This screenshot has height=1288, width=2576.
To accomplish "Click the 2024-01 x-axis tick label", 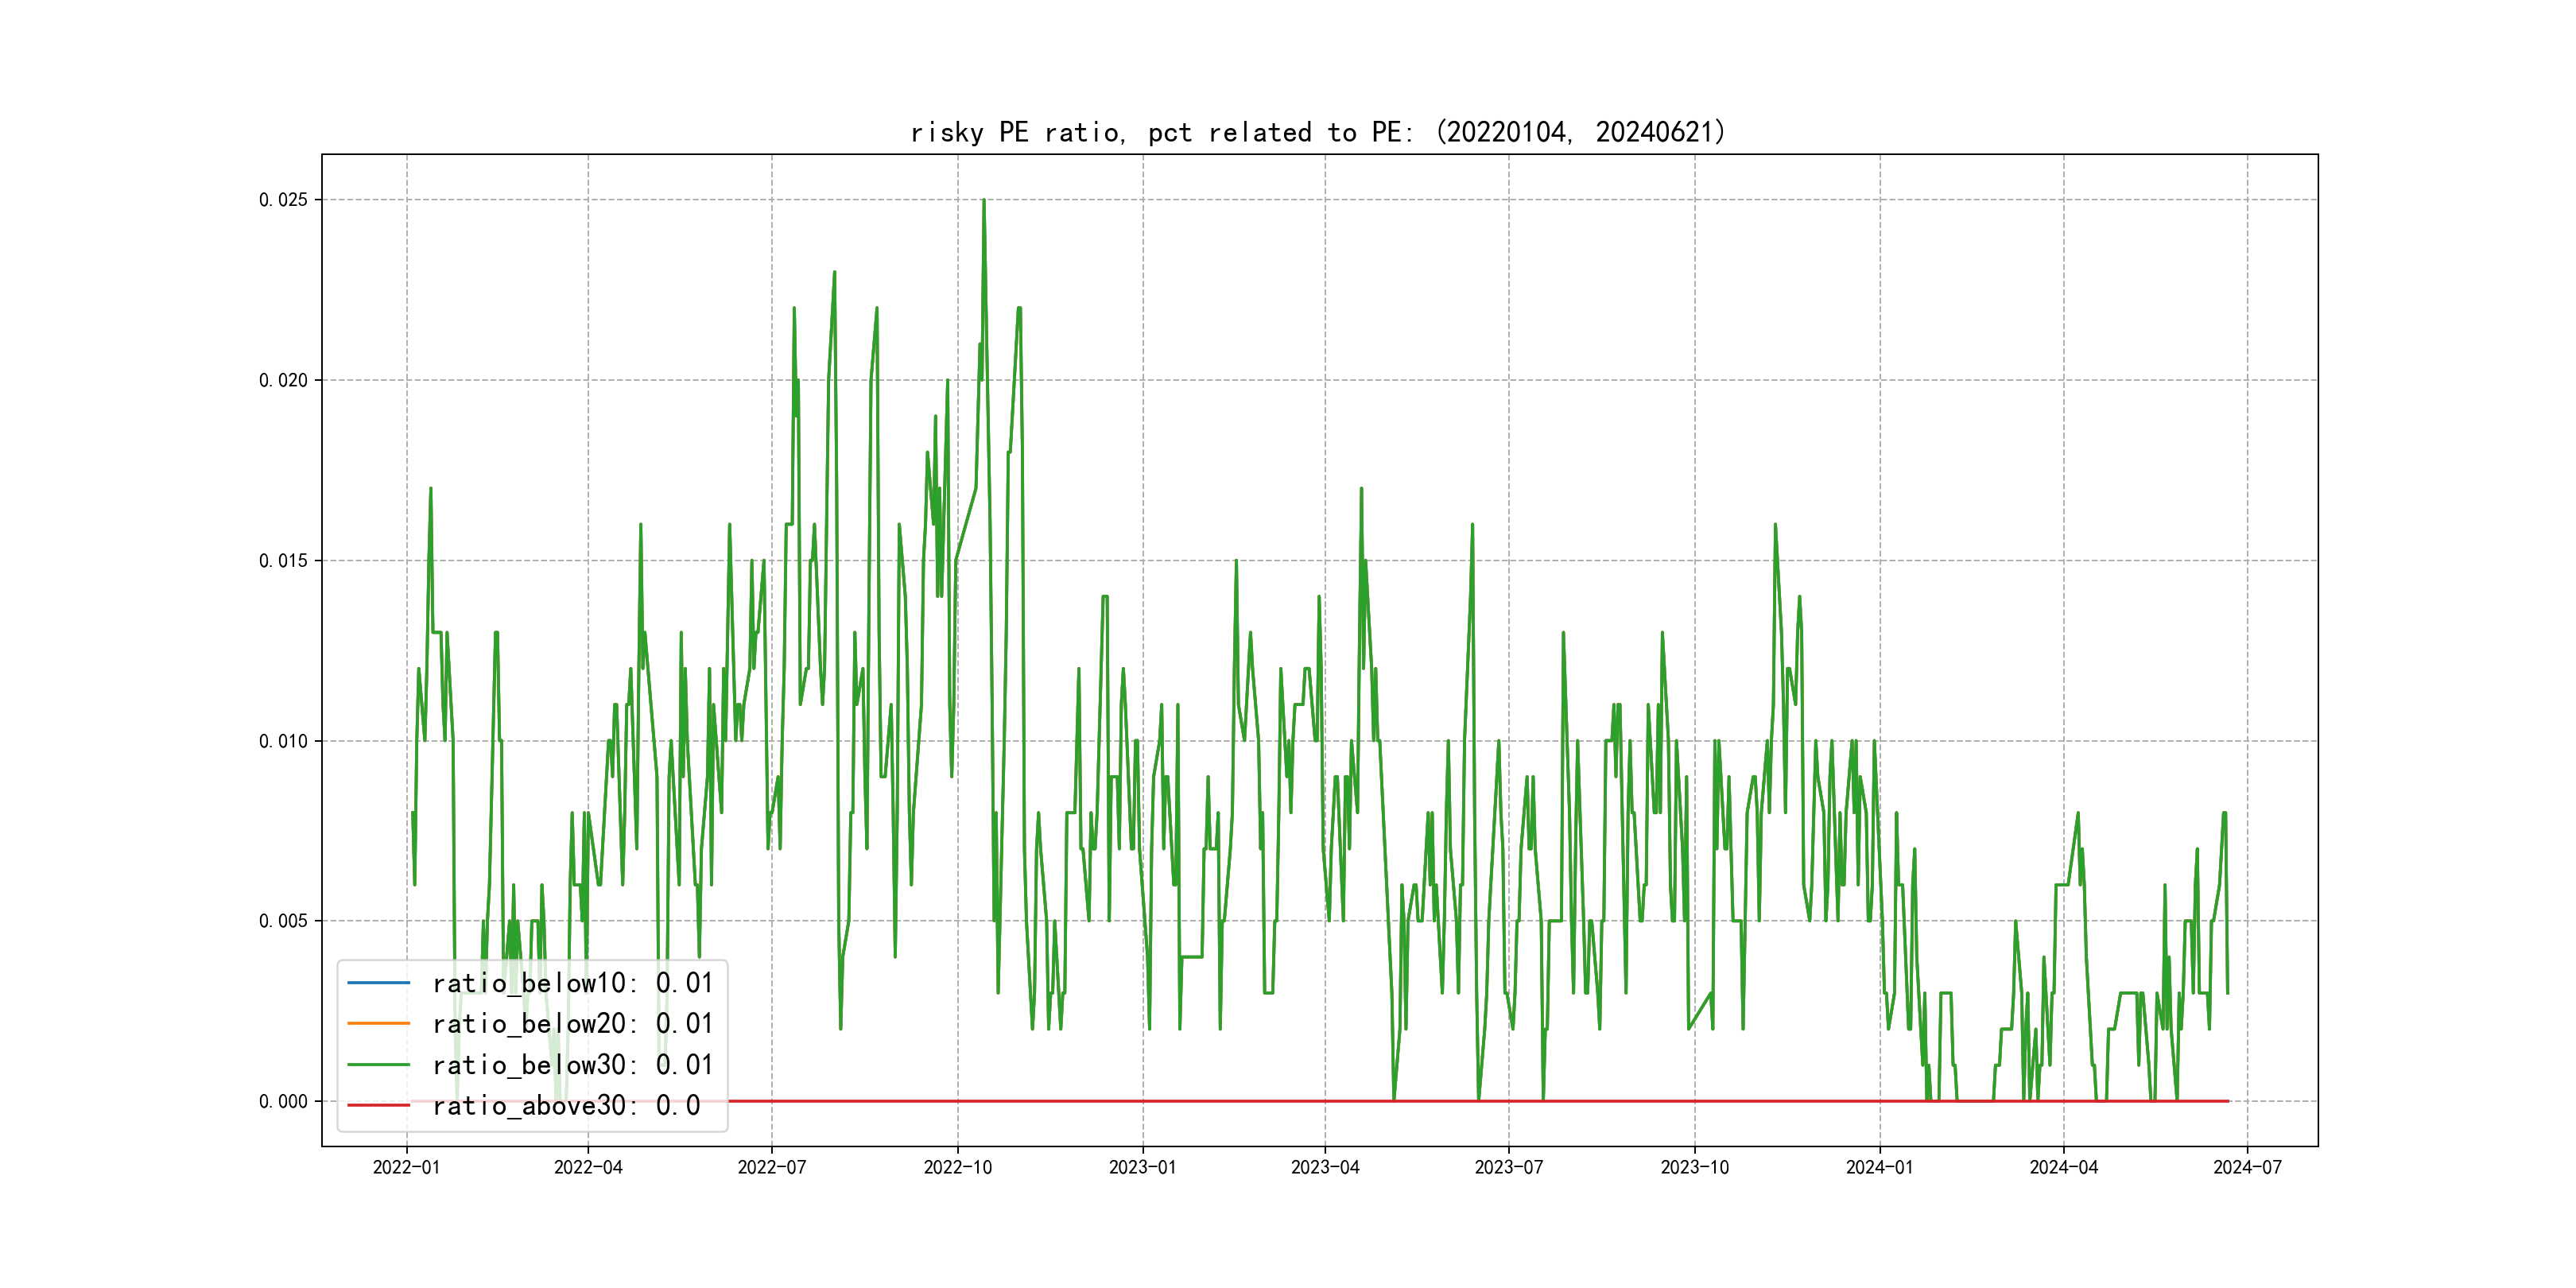I will point(1879,1167).
